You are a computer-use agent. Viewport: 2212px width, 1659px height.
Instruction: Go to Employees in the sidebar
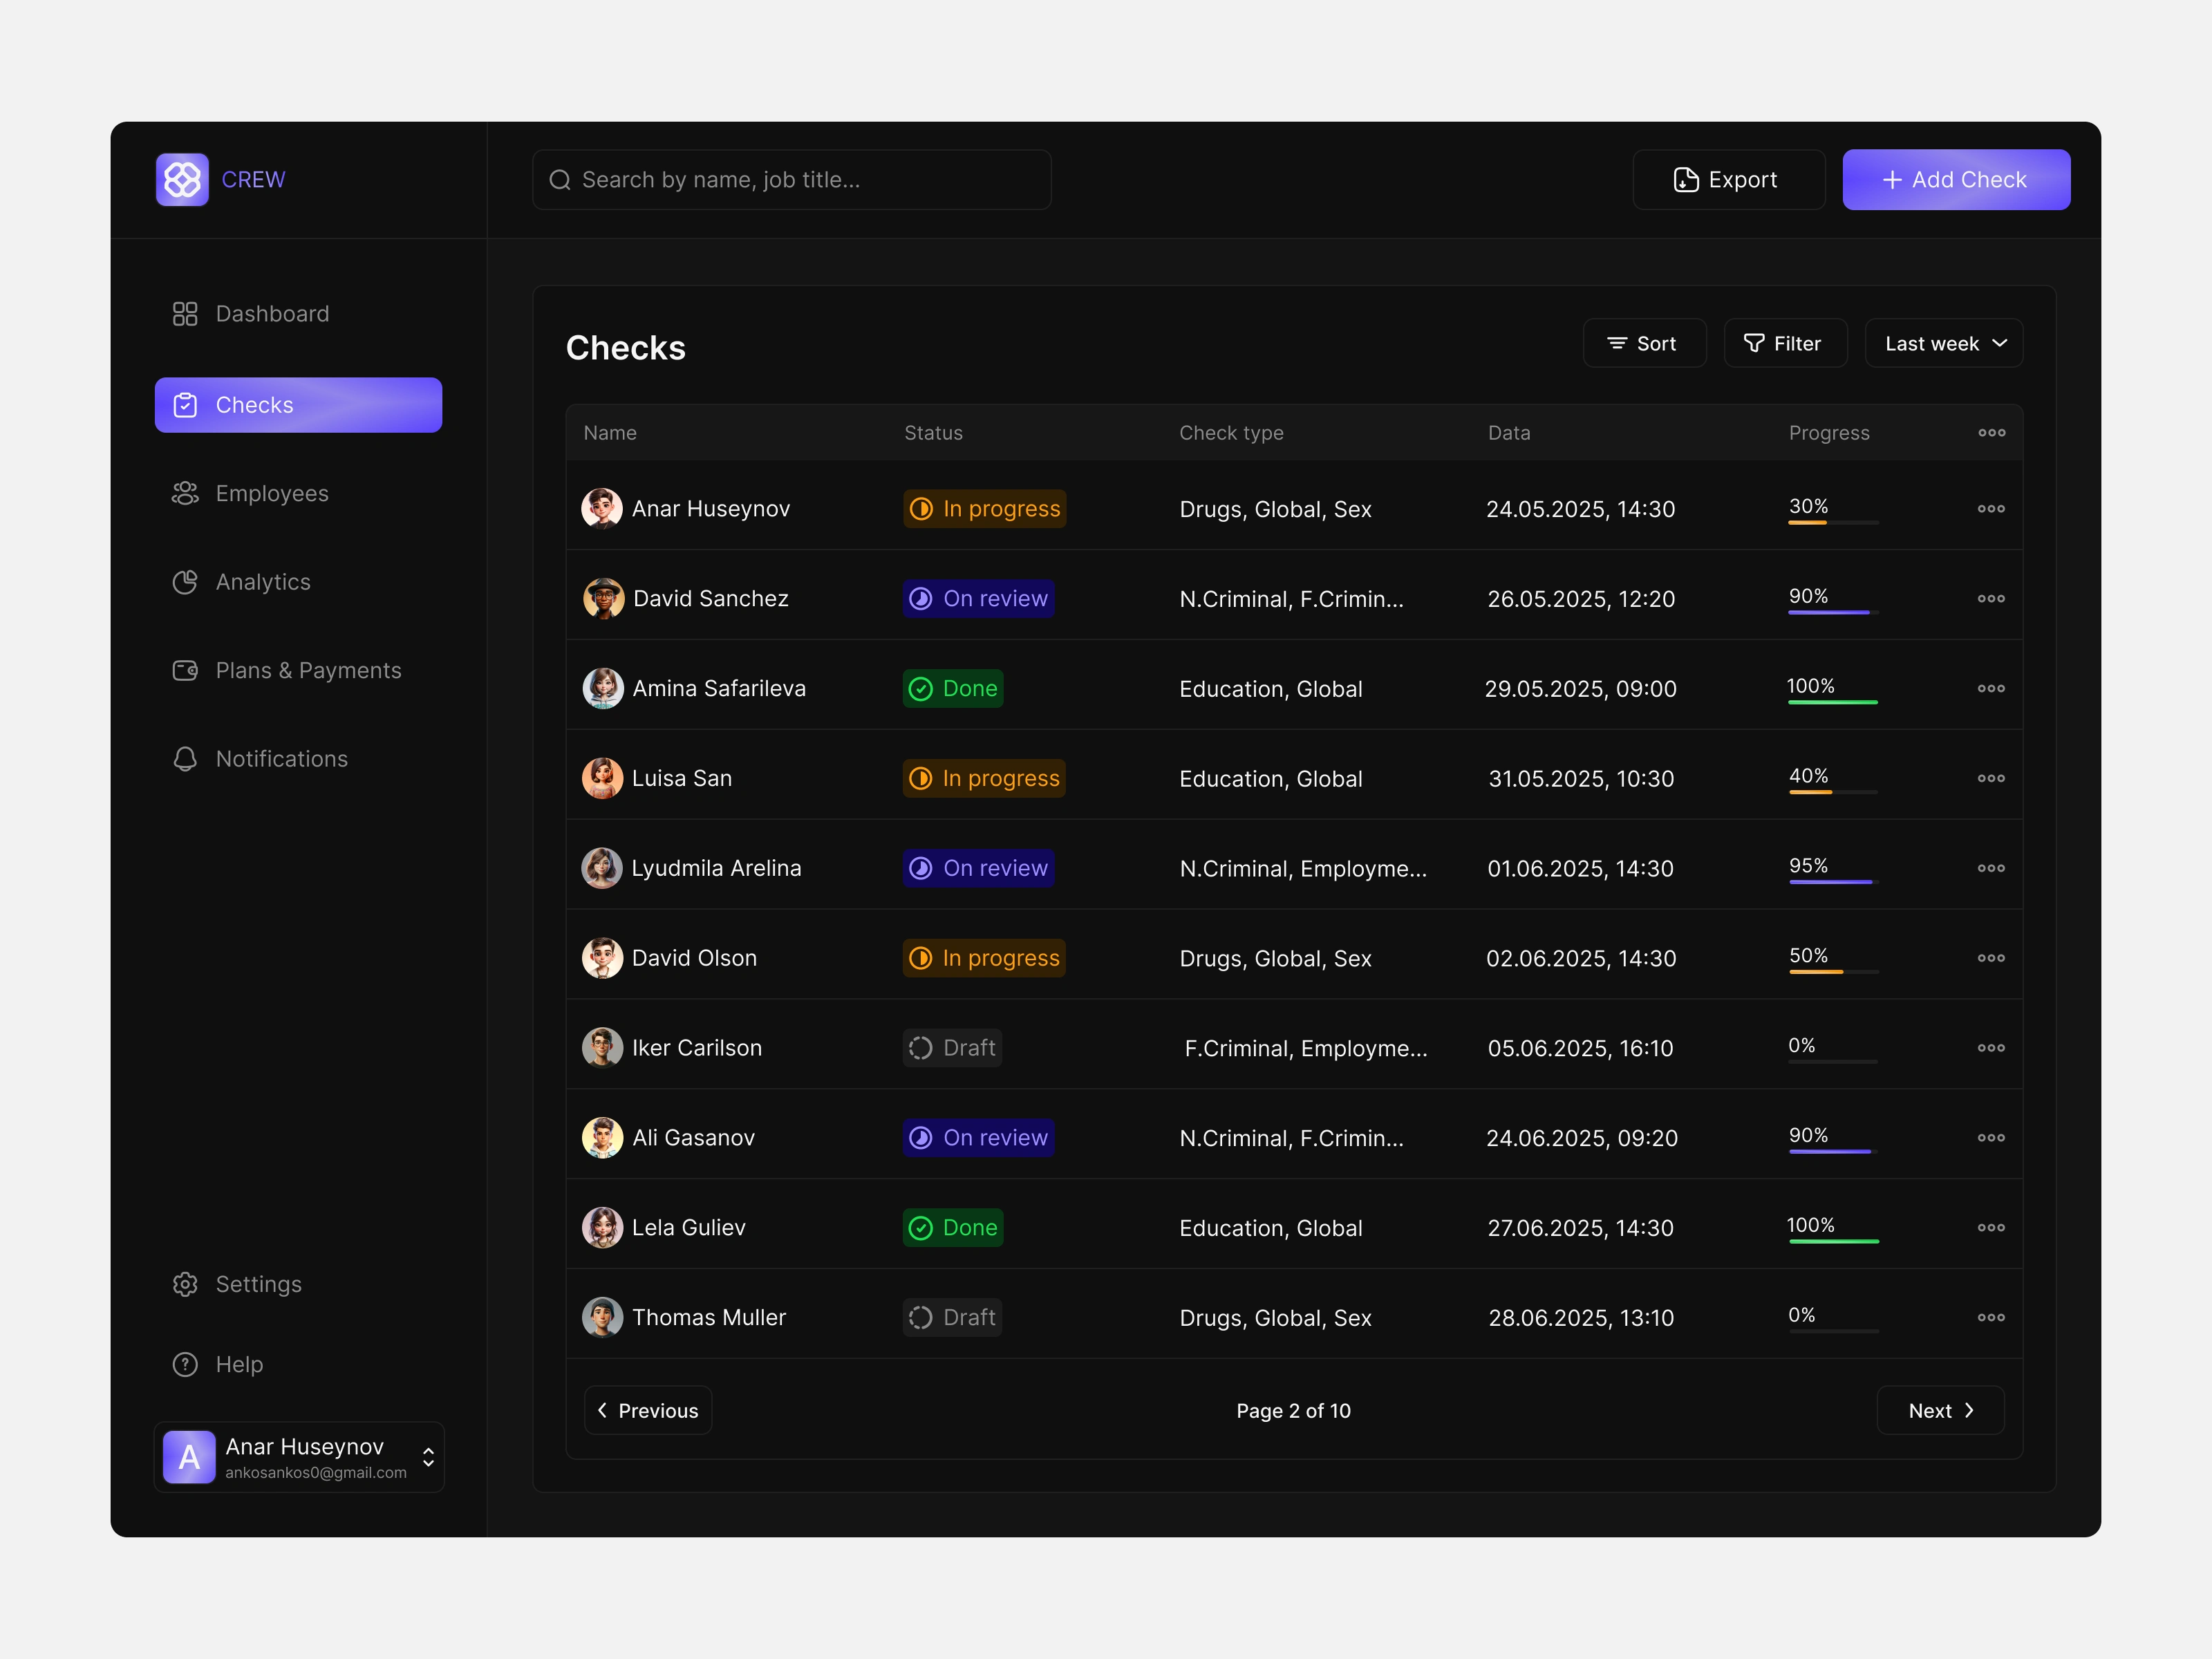click(271, 494)
